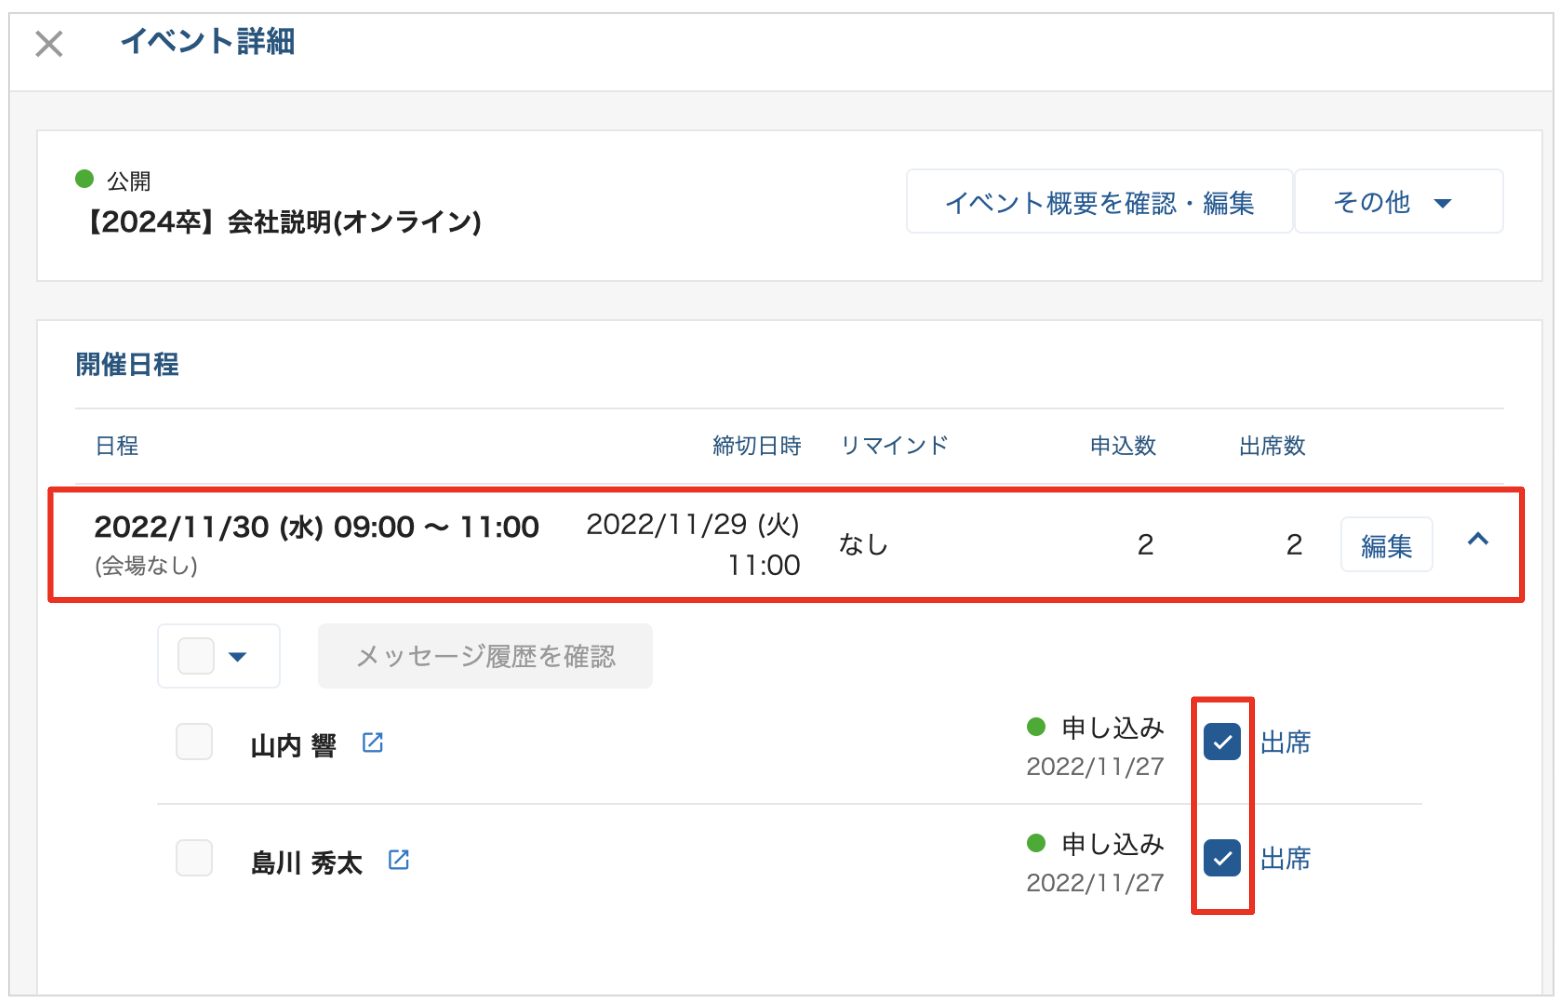Click the 出席 label next to 山内 響
This screenshot has width=1564, height=1008.
coord(1285,742)
